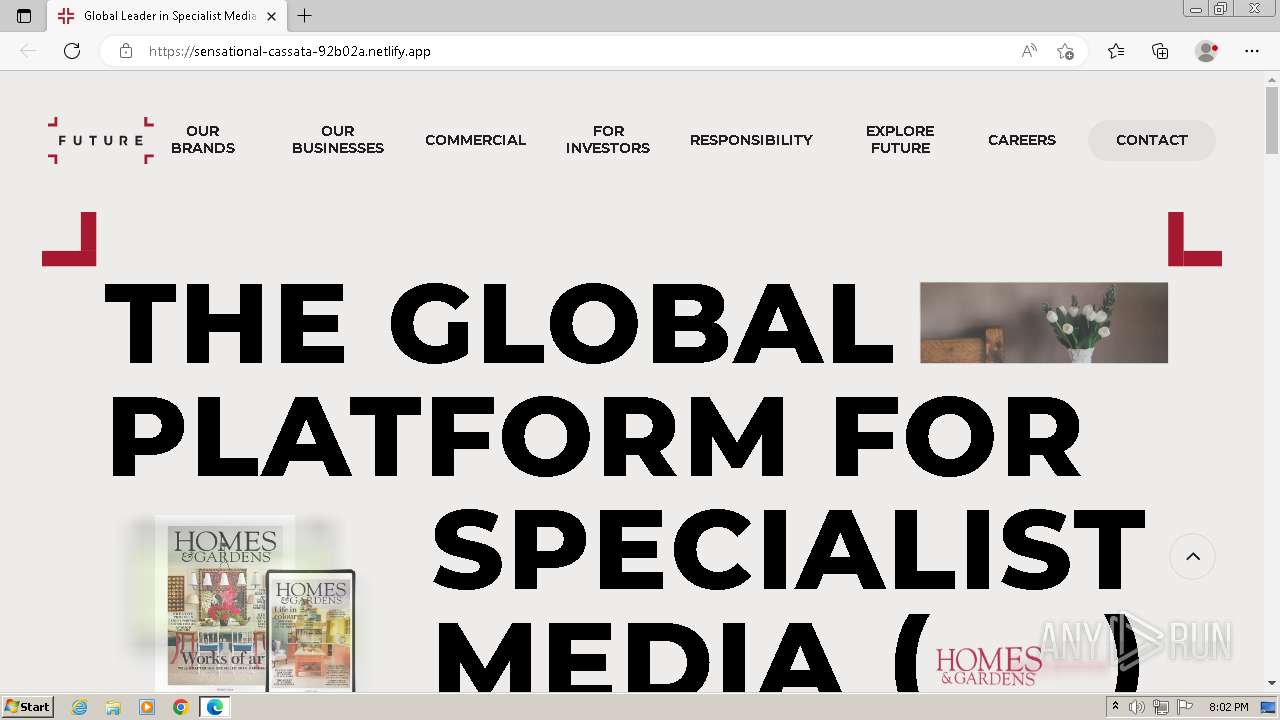This screenshot has width=1280, height=720.
Task: Open the Favorites list icon
Action: [x=1116, y=51]
